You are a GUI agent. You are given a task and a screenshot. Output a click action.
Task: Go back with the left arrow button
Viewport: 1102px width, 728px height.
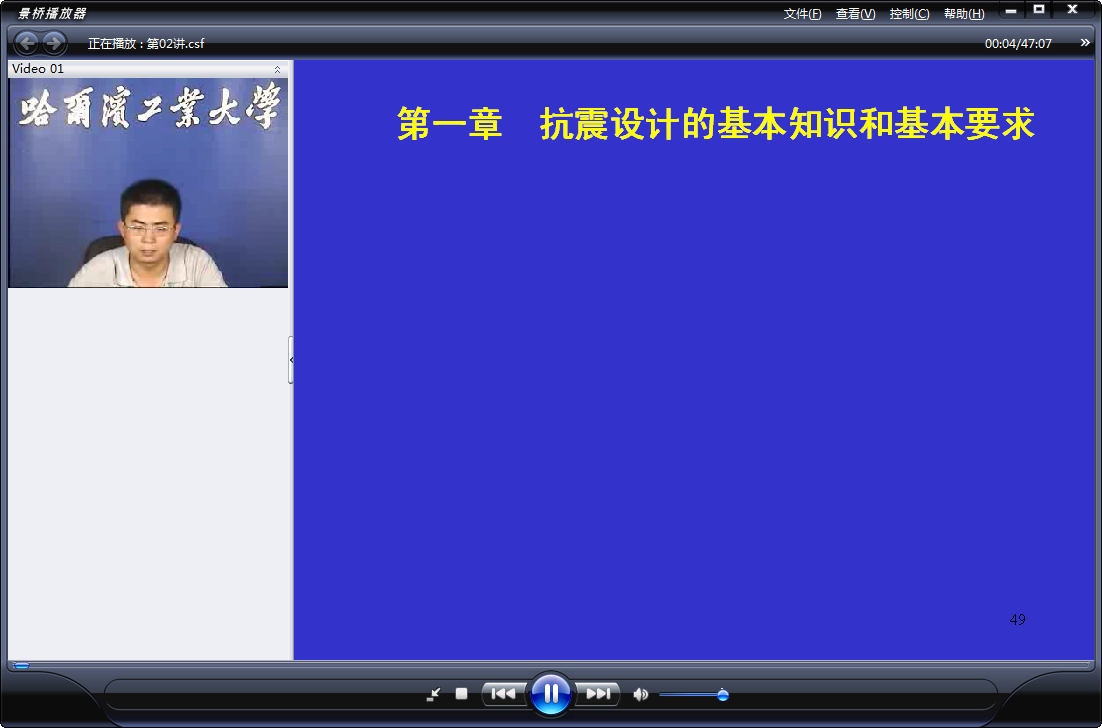[x=27, y=44]
